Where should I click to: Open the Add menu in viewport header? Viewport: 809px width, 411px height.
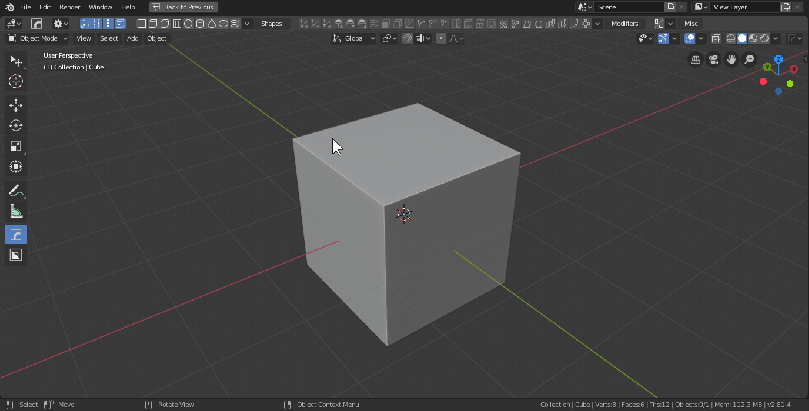pos(133,38)
